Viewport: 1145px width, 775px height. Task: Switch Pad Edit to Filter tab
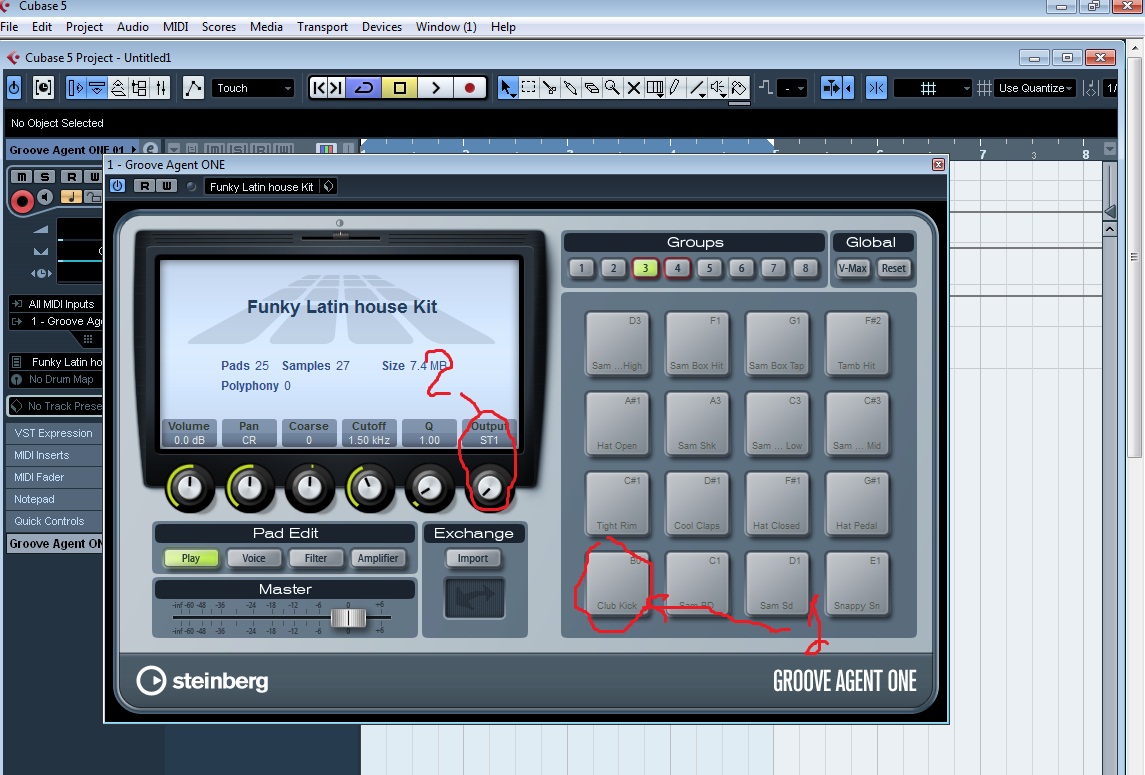pos(315,558)
